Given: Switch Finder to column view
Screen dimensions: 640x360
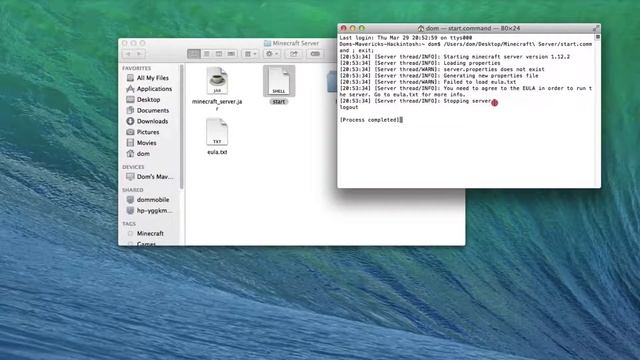Looking at the screenshot, I should [x=219, y=54].
